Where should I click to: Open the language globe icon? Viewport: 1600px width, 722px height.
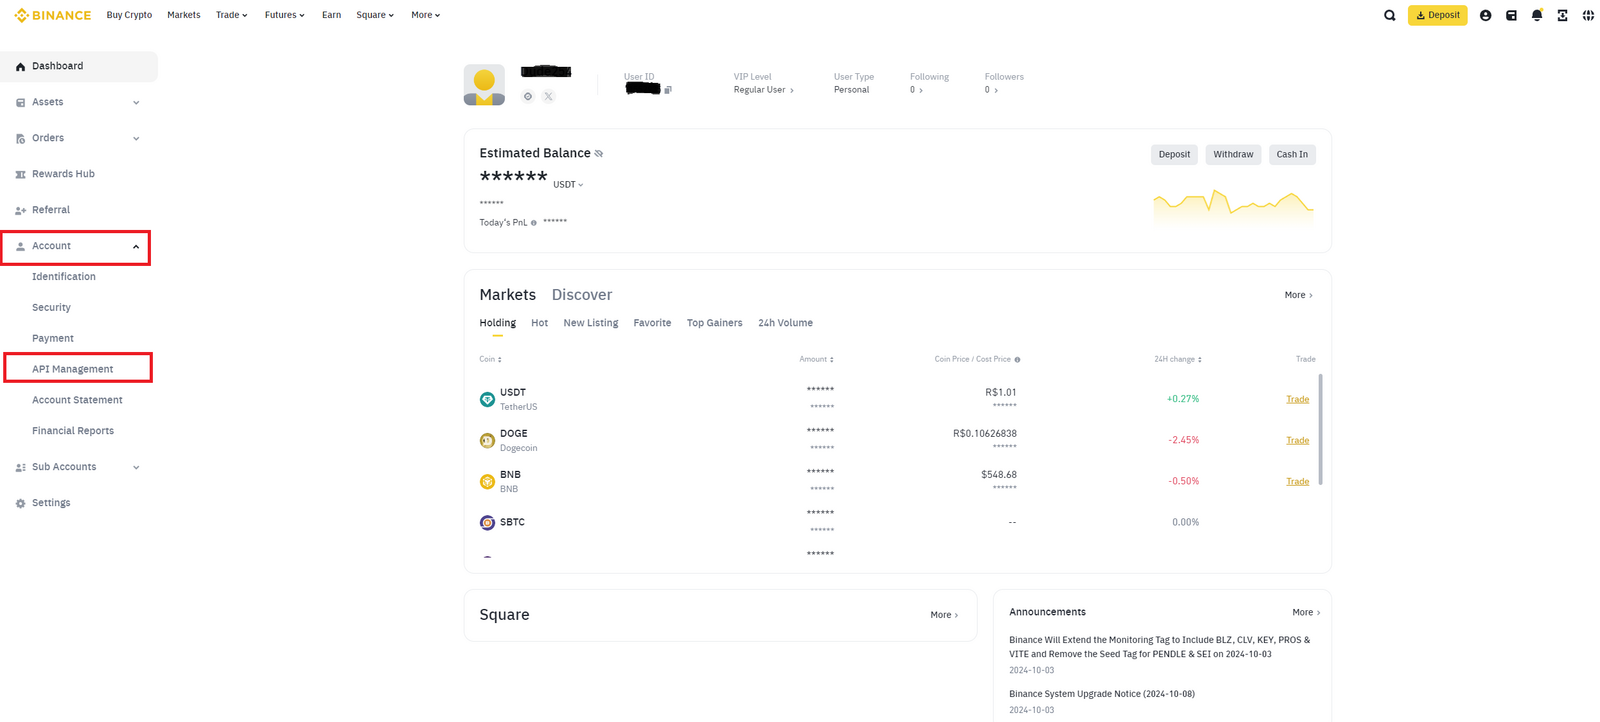coord(1588,15)
